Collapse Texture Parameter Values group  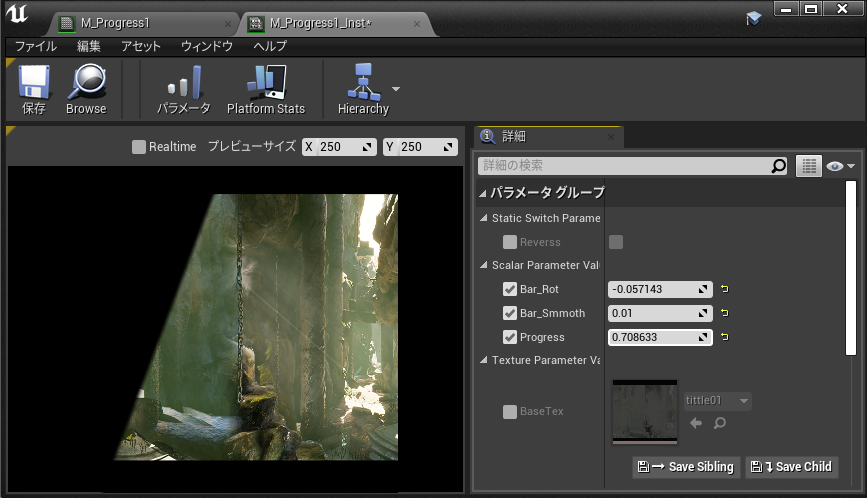pos(484,360)
